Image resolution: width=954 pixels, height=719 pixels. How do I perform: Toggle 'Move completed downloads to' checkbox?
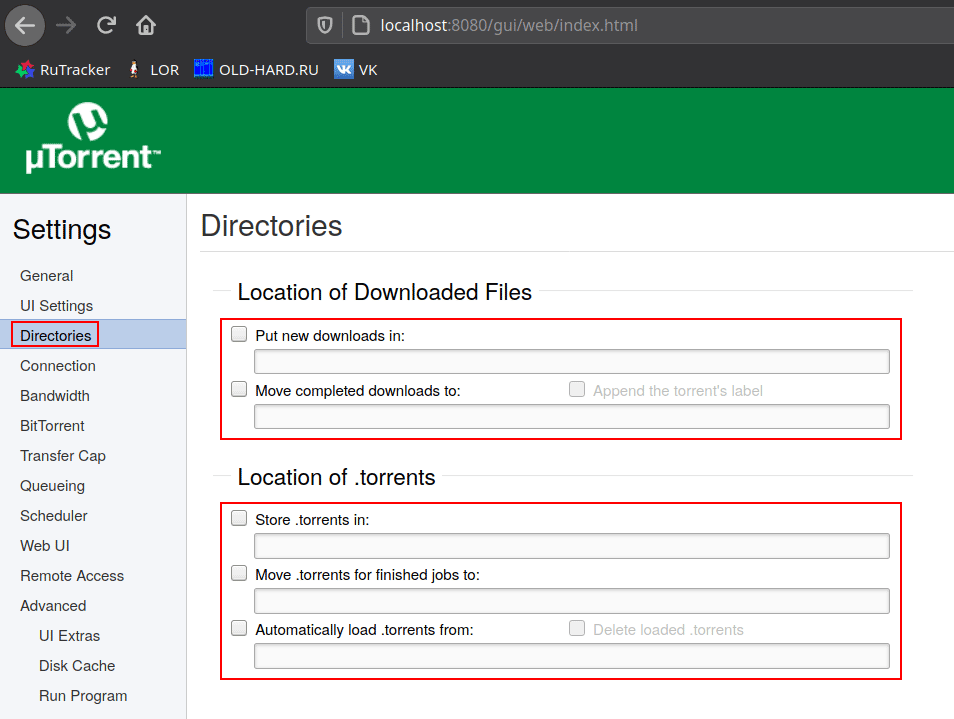[x=239, y=390]
